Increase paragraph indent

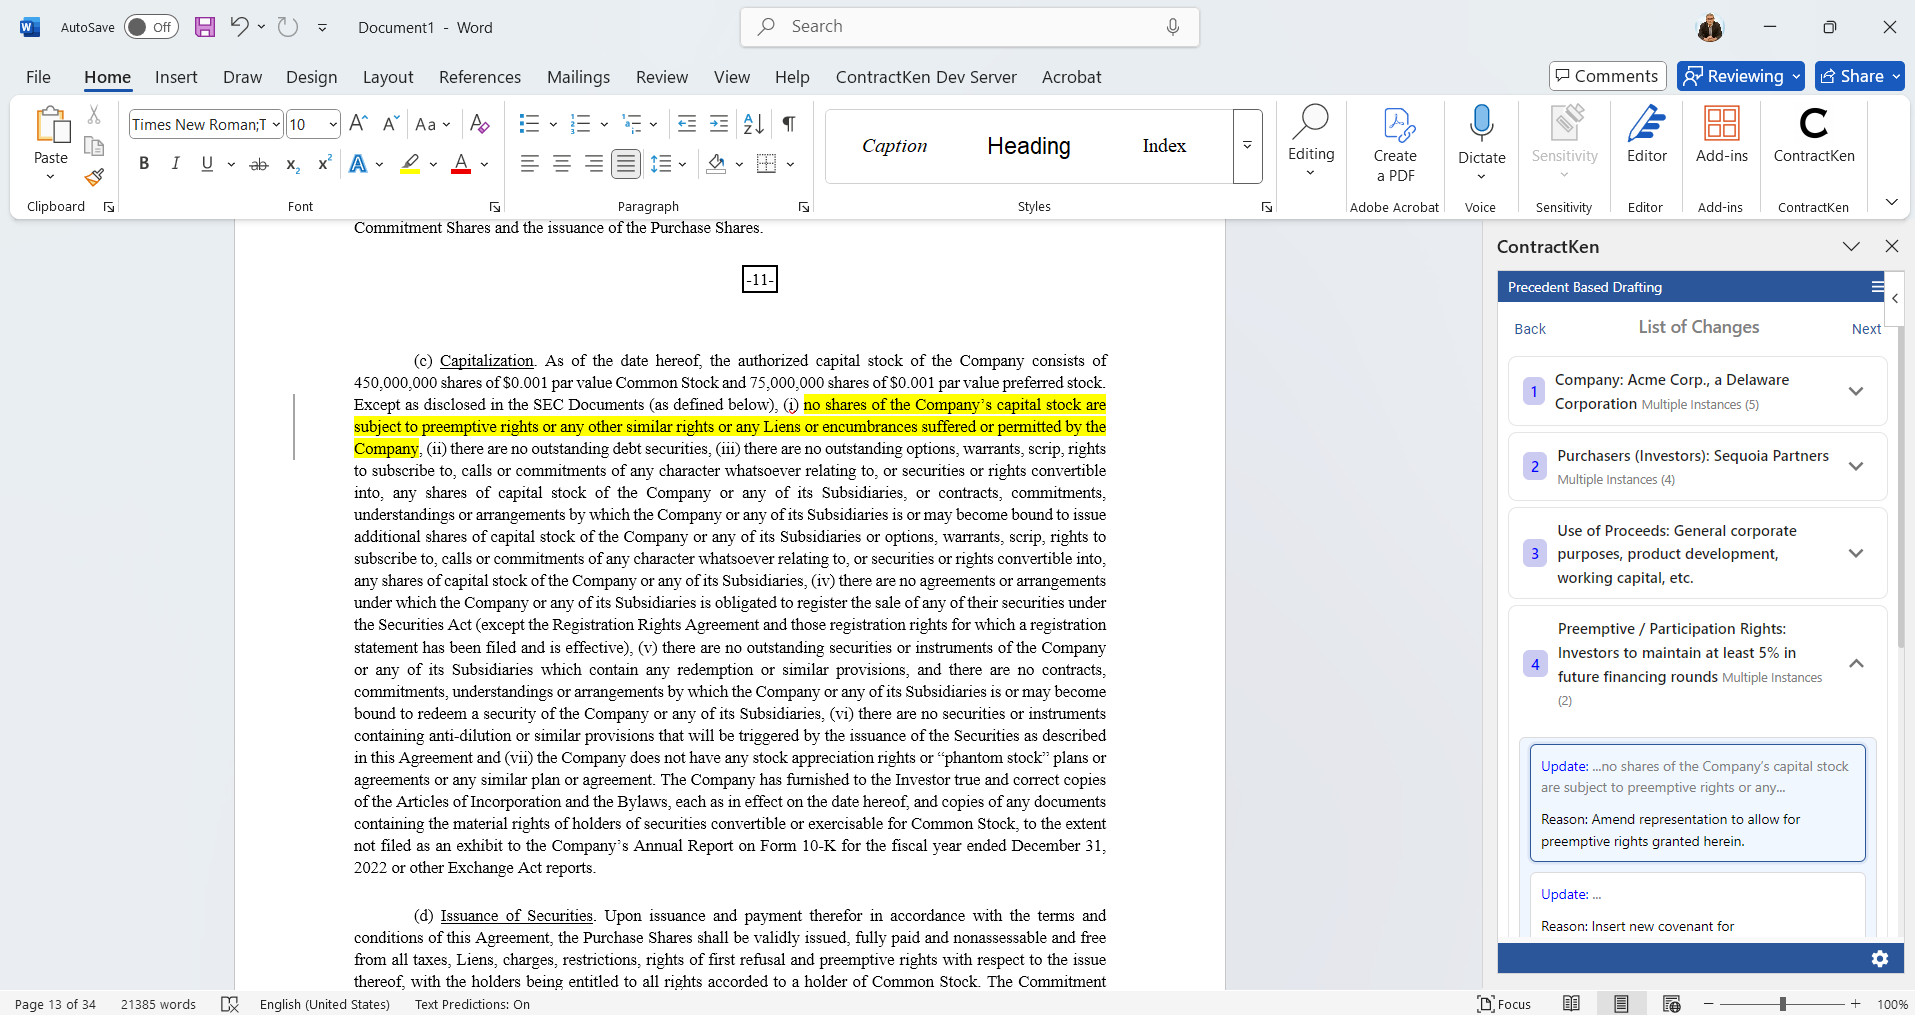(x=719, y=124)
